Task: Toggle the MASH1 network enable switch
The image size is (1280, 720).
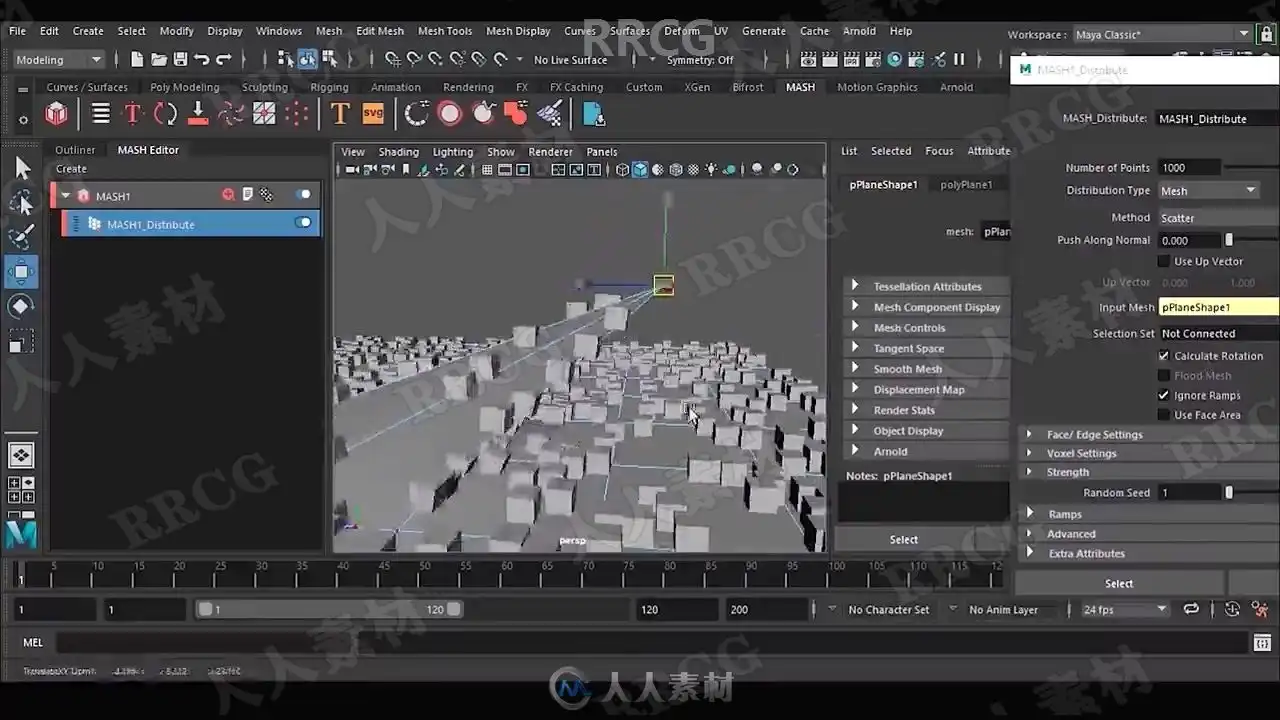Action: coord(303,195)
